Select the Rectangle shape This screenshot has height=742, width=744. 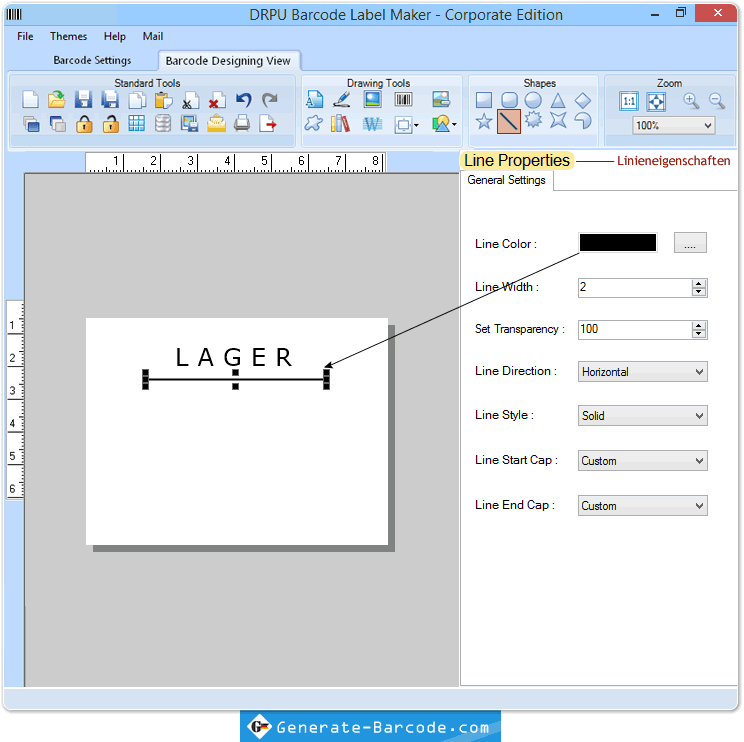click(x=484, y=100)
